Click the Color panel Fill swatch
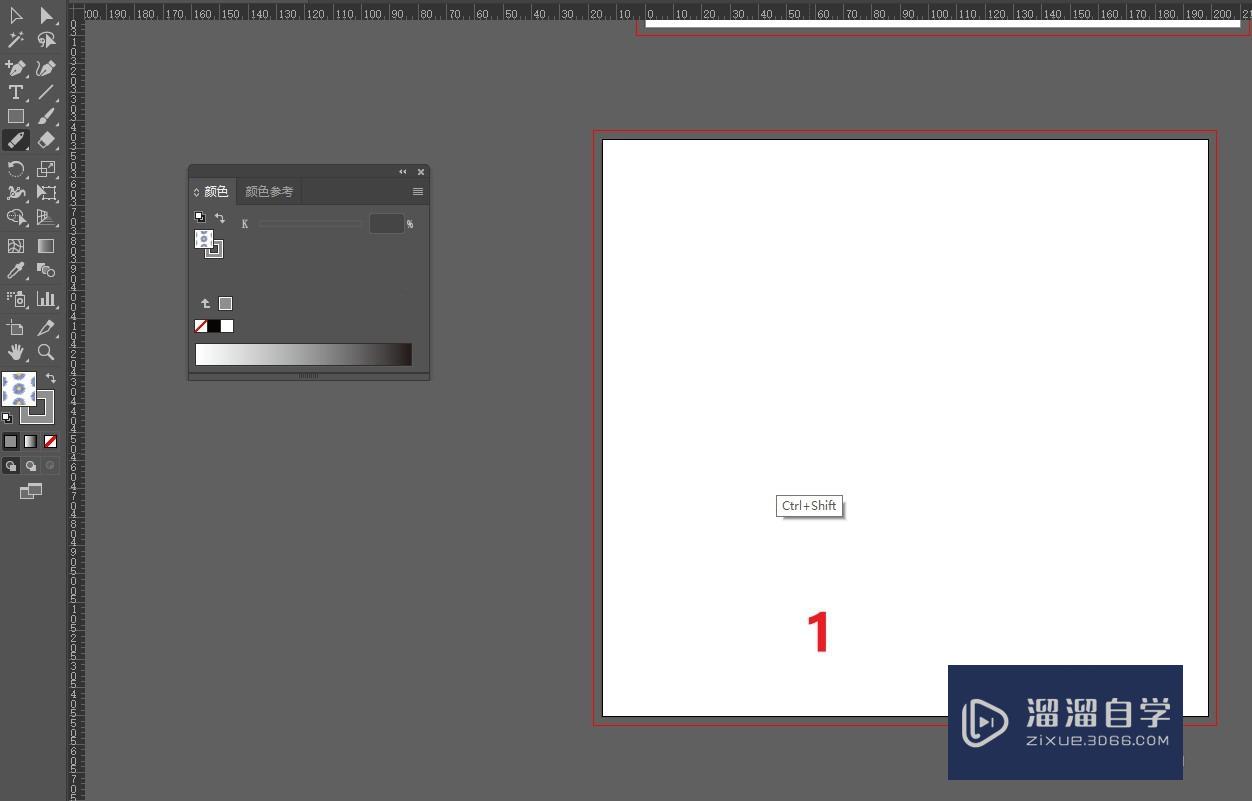Screen dimensions: 1252x801 click(x=204, y=239)
